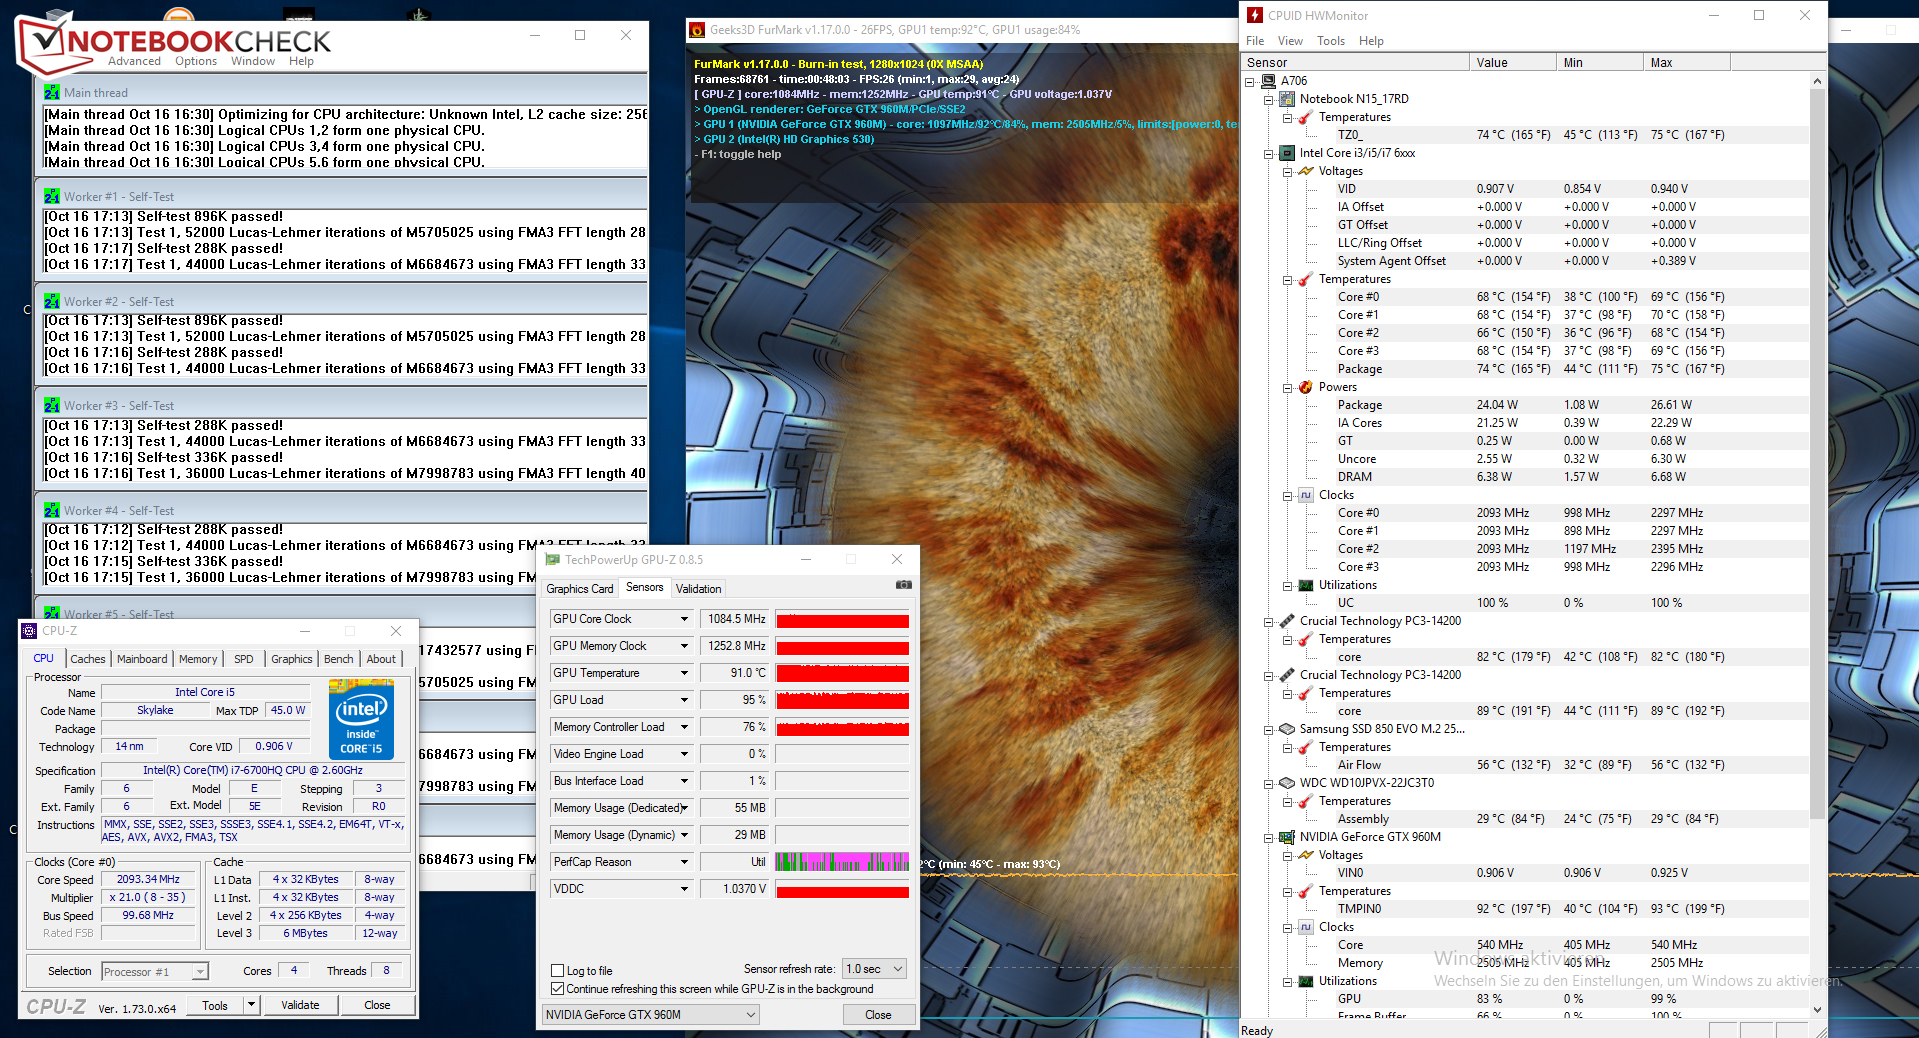Toggle Continue refreshing while GPU-Z in background
The width and height of the screenshot is (1919, 1038).
(x=558, y=989)
